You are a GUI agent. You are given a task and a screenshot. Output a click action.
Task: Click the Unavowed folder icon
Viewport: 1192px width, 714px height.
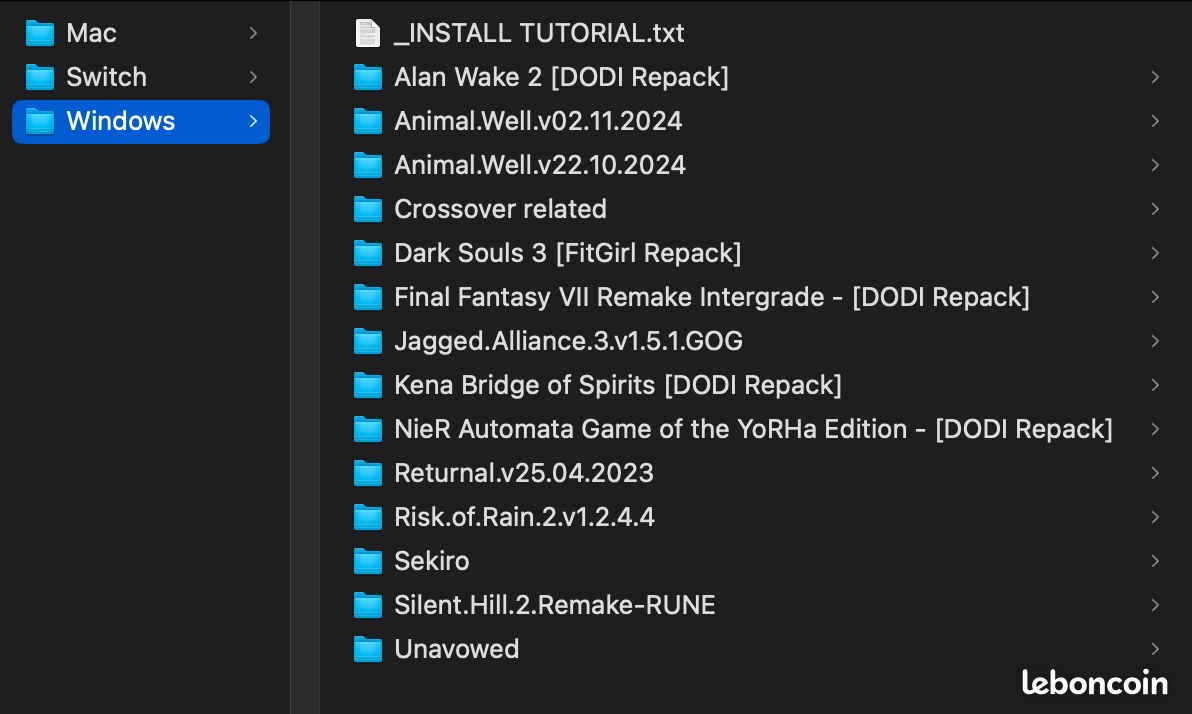tap(368, 650)
